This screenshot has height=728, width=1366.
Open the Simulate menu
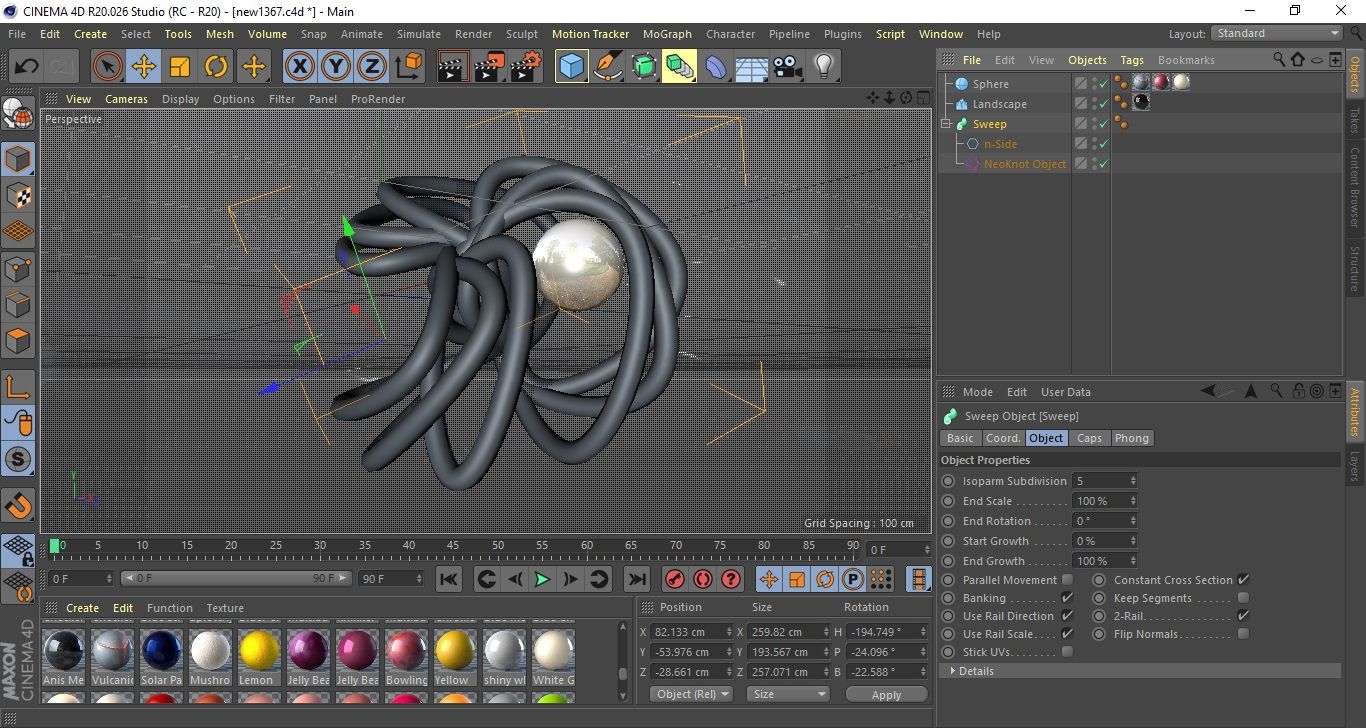pos(418,34)
